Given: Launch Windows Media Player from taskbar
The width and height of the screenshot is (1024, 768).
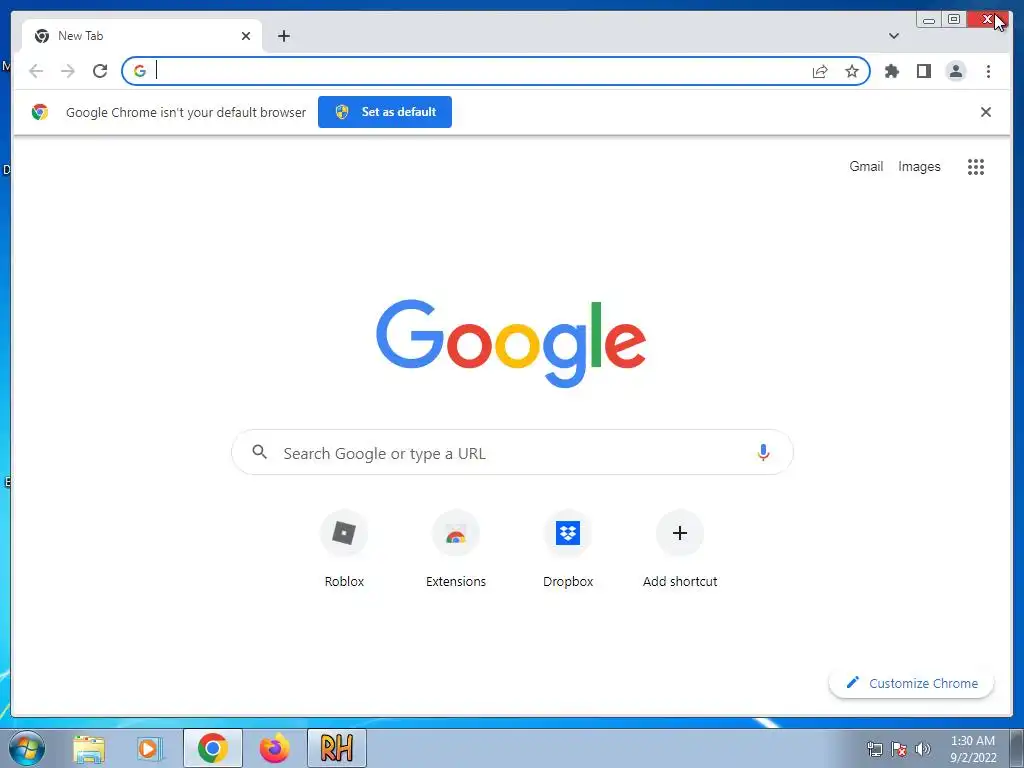Looking at the screenshot, I should [x=150, y=748].
